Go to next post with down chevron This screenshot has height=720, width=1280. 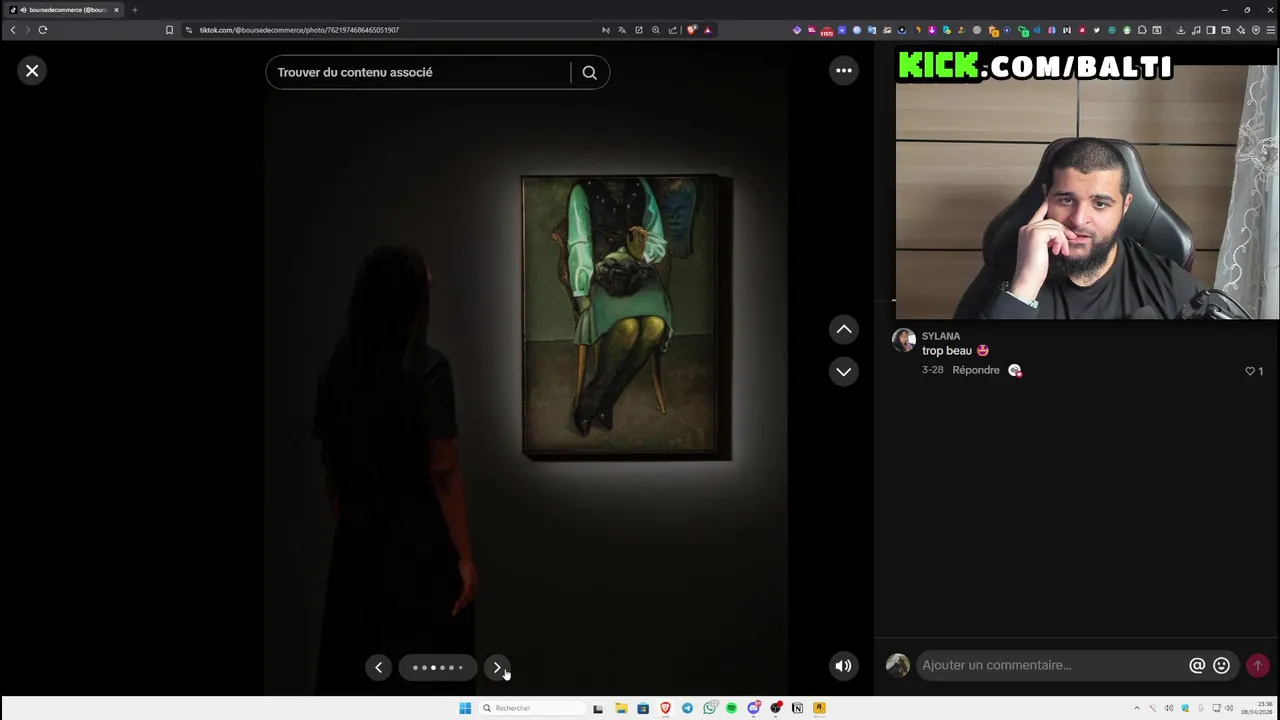point(844,371)
